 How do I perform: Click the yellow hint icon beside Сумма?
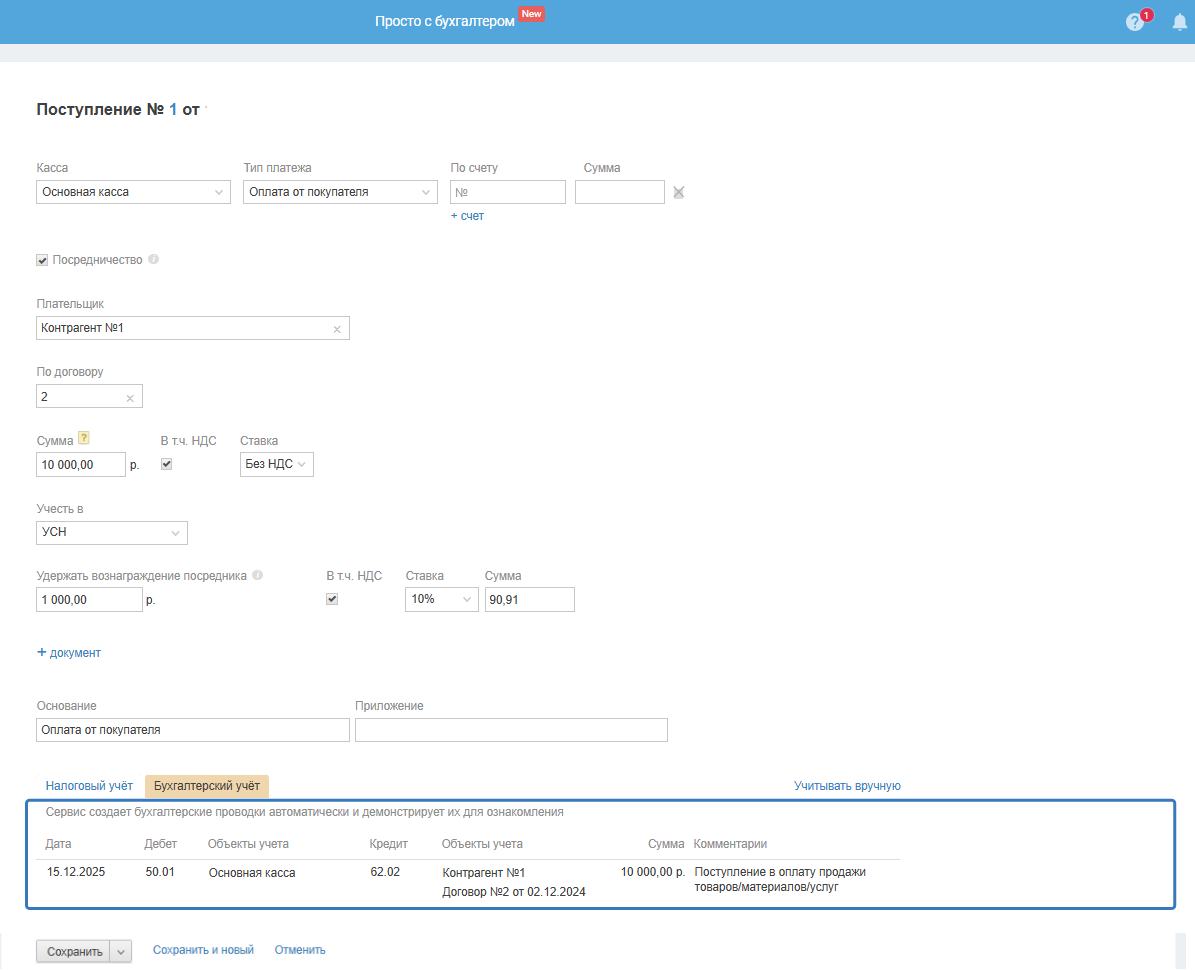(84, 438)
